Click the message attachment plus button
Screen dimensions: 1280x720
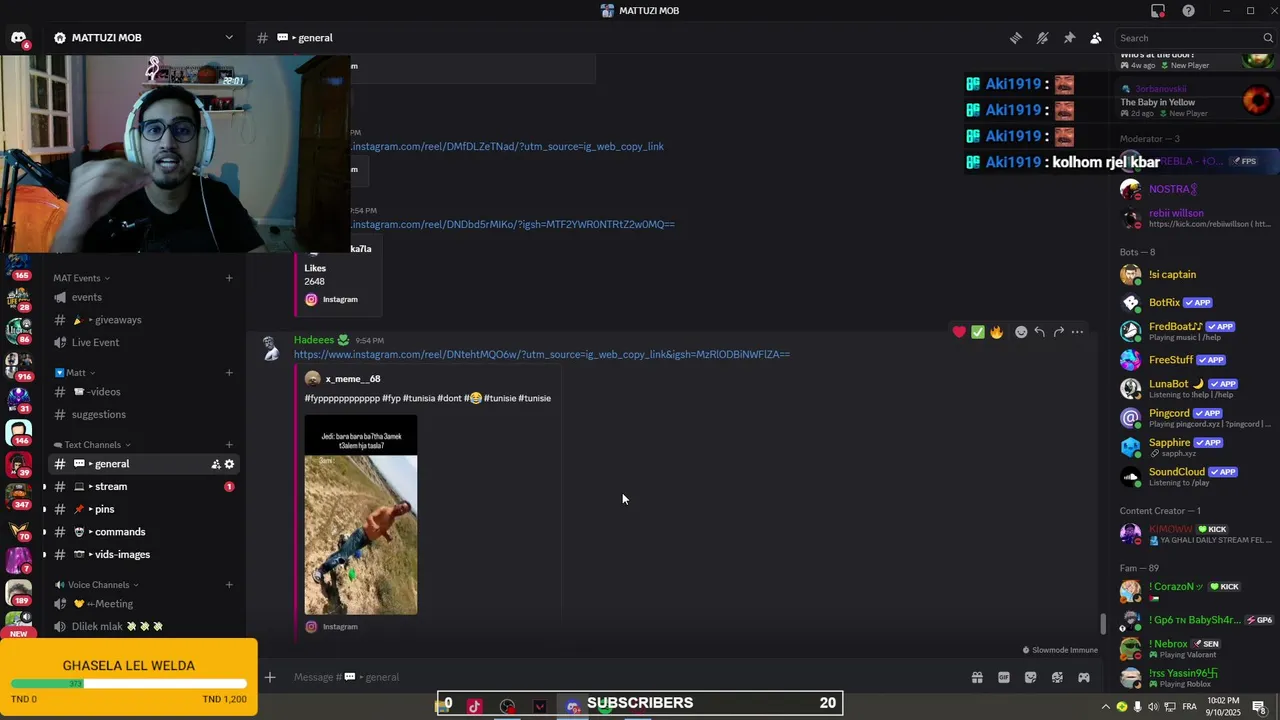click(x=270, y=677)
